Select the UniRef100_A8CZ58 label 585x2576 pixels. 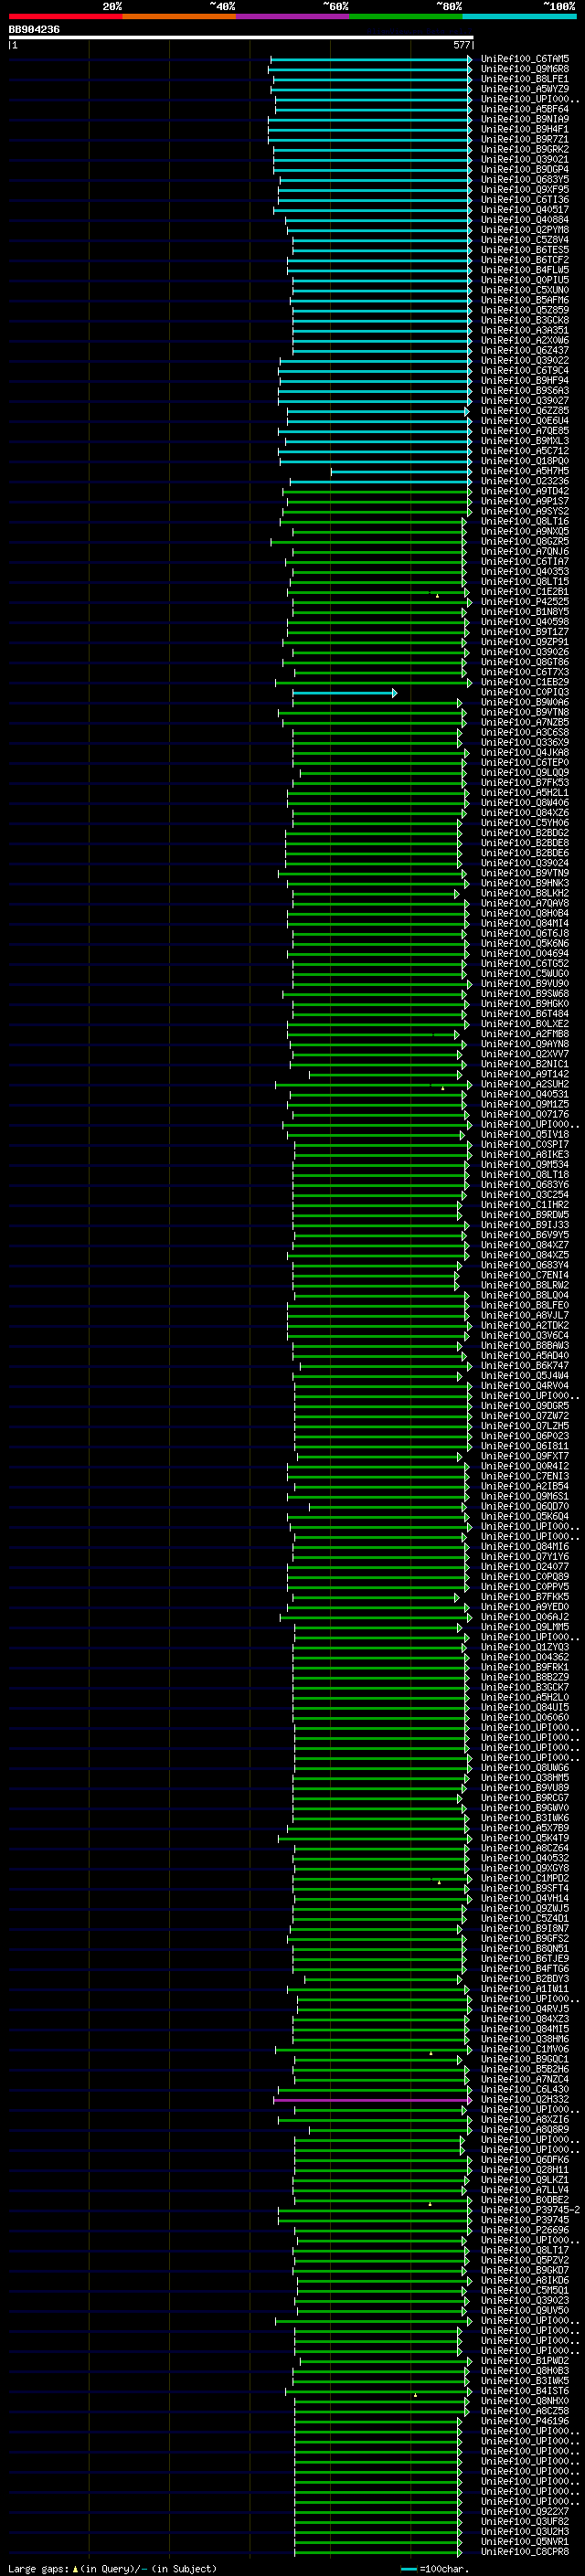pyautogui.click(x=525, y=2410)
